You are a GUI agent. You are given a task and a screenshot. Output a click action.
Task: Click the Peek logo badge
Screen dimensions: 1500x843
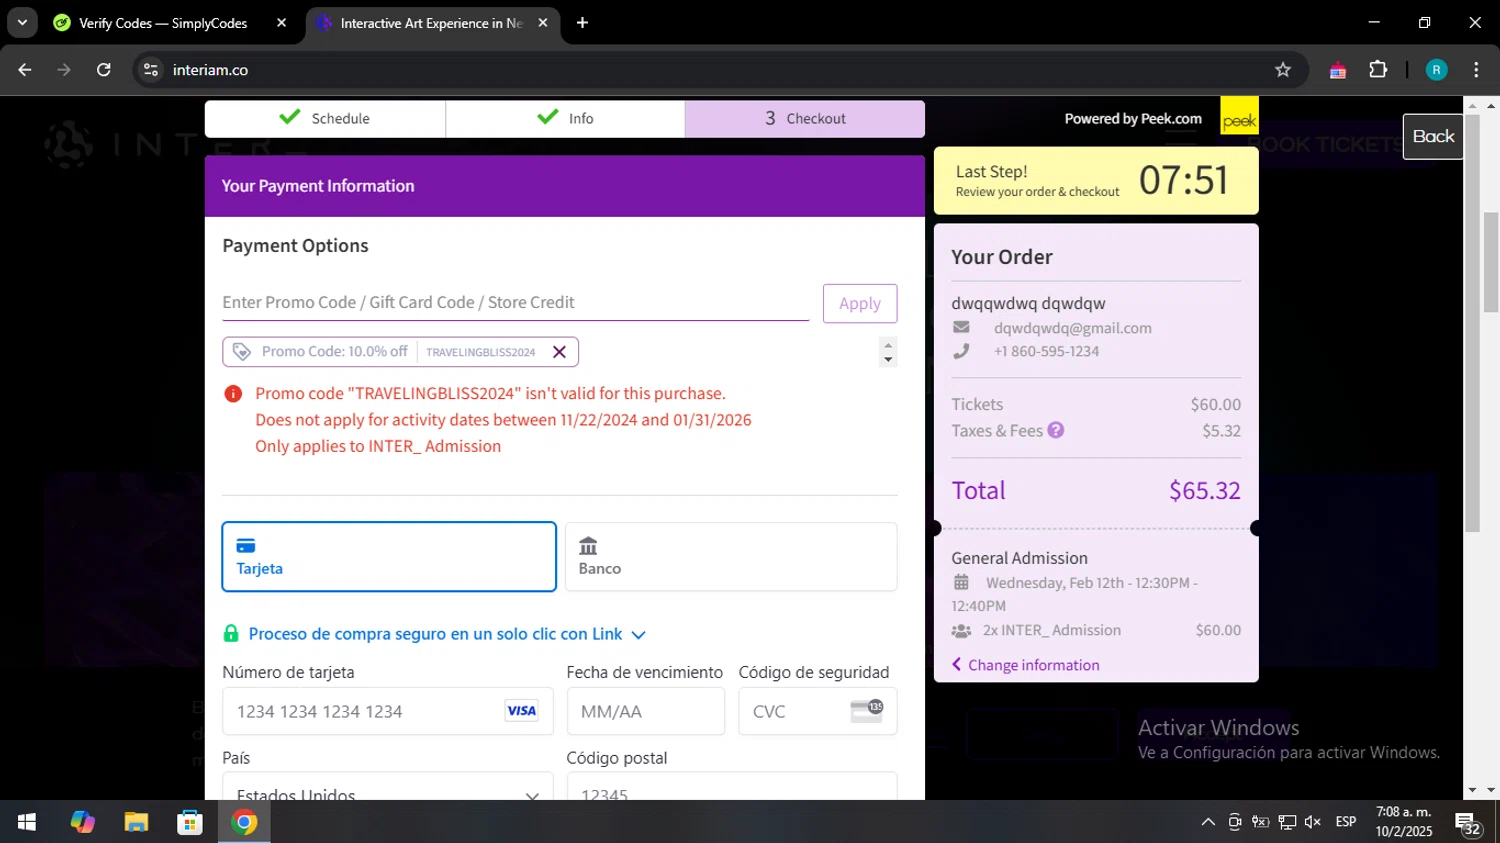1239,116
